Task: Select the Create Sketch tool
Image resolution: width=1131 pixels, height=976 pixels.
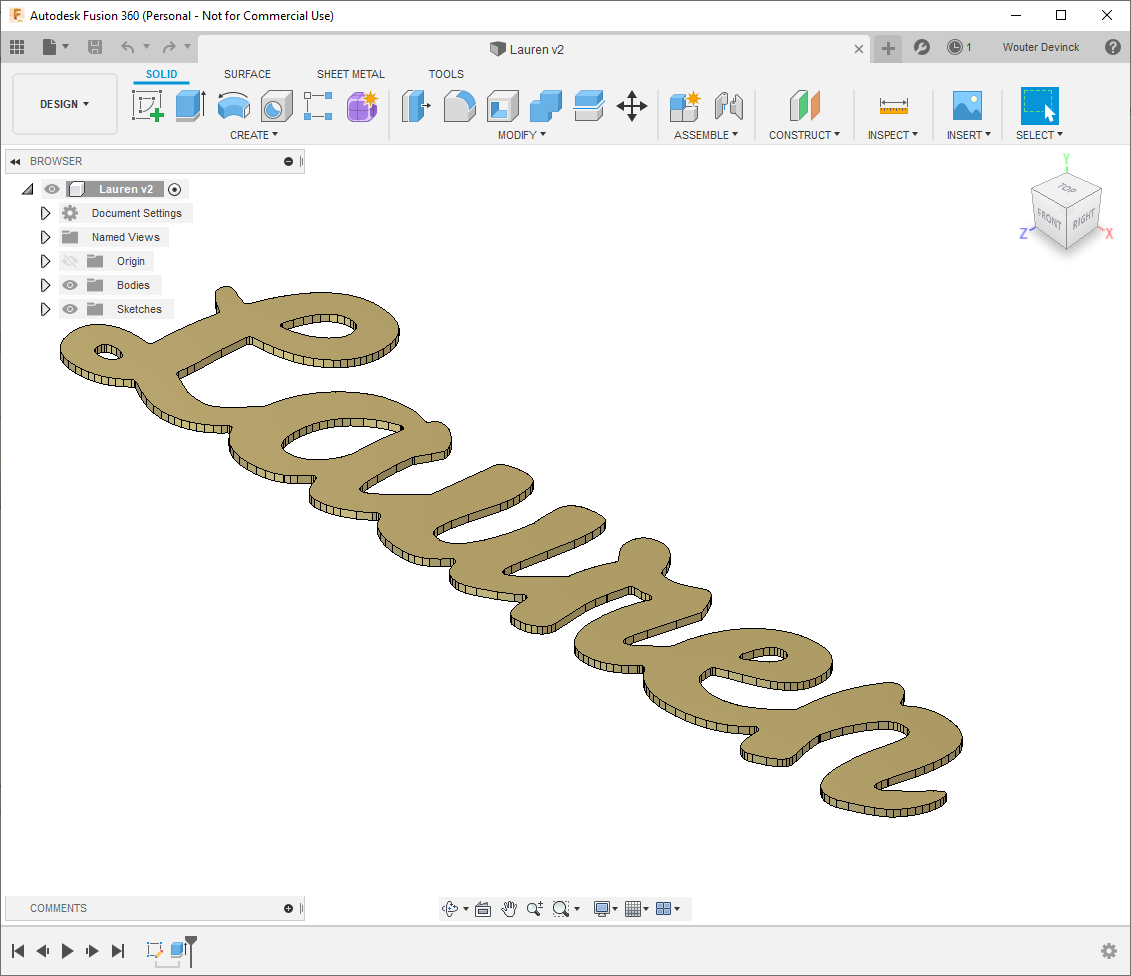Action: (x=148, y=106)
